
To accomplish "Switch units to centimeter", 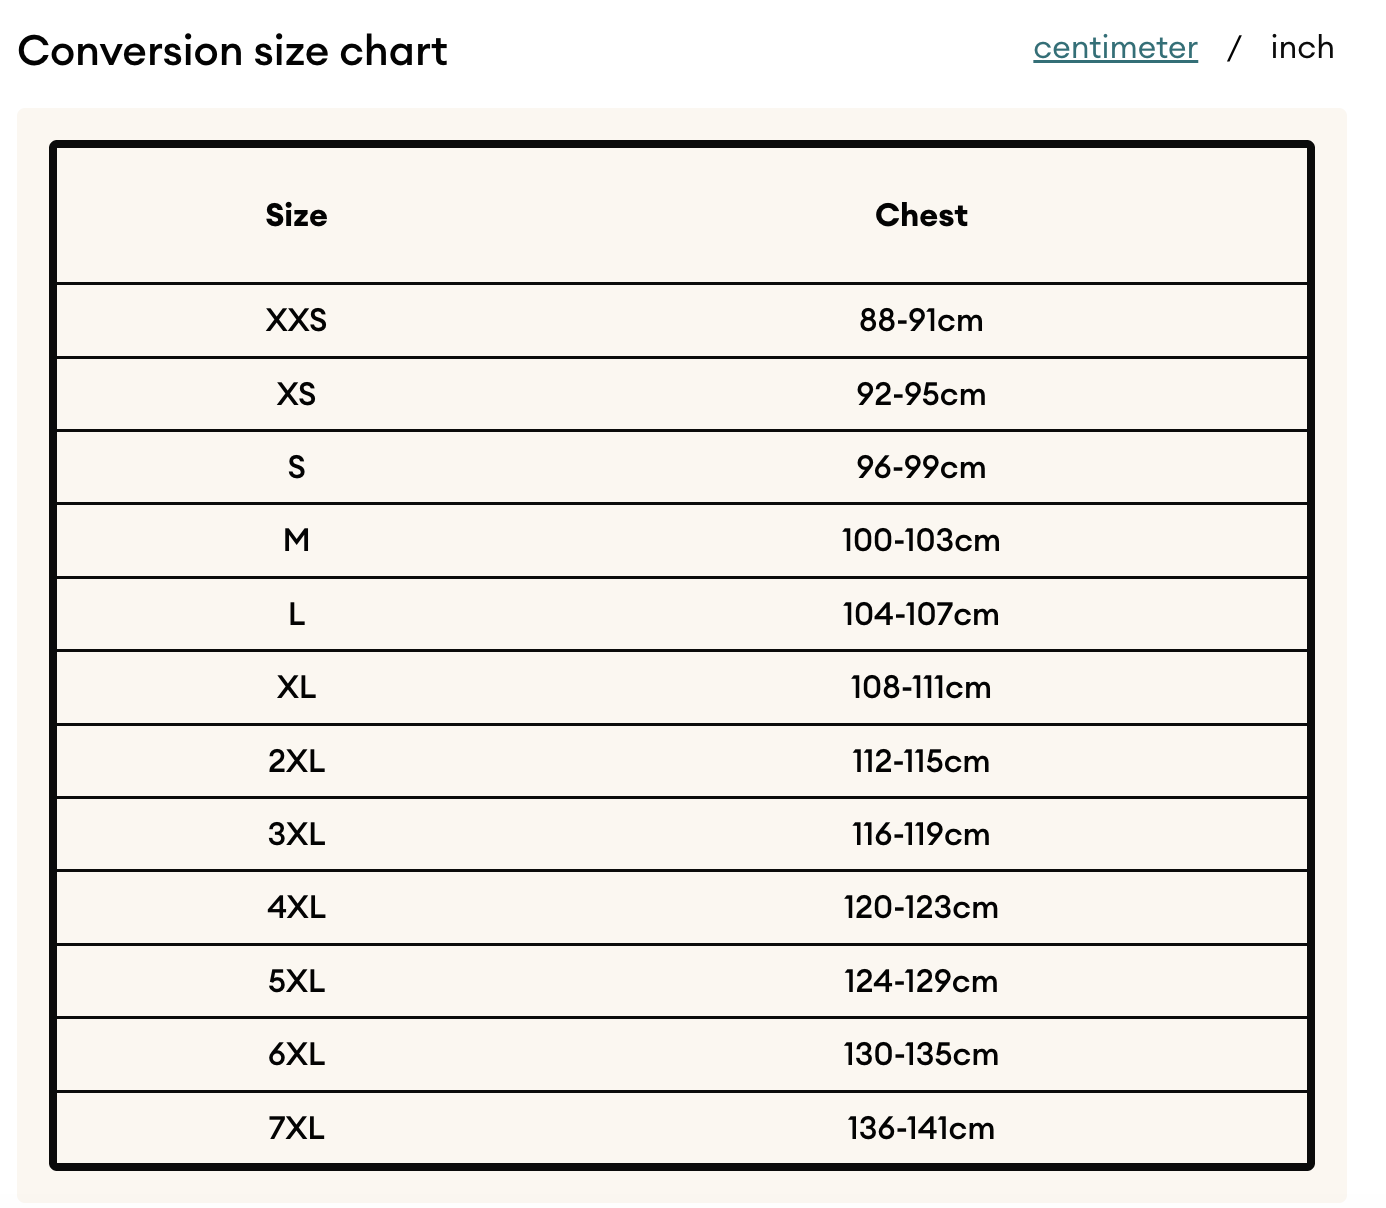I will tap(1115, 48).
